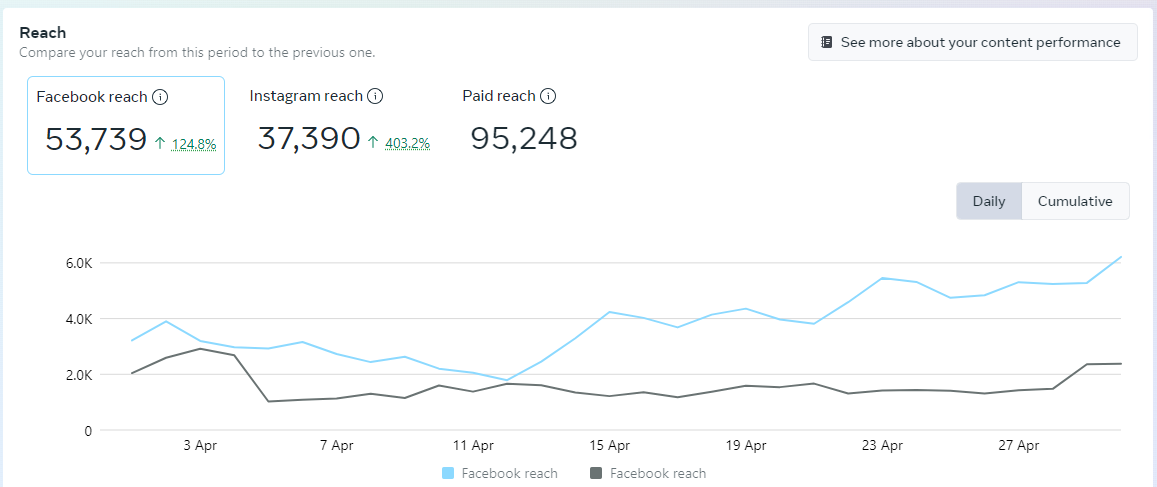Select the Instagram reach value 37,390
Image resolution: width=1157 pixels, height=487 pixels.
click(308, 139)
